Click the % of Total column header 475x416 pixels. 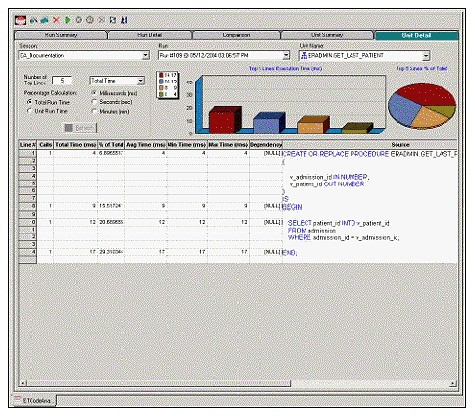coord(111,145)
